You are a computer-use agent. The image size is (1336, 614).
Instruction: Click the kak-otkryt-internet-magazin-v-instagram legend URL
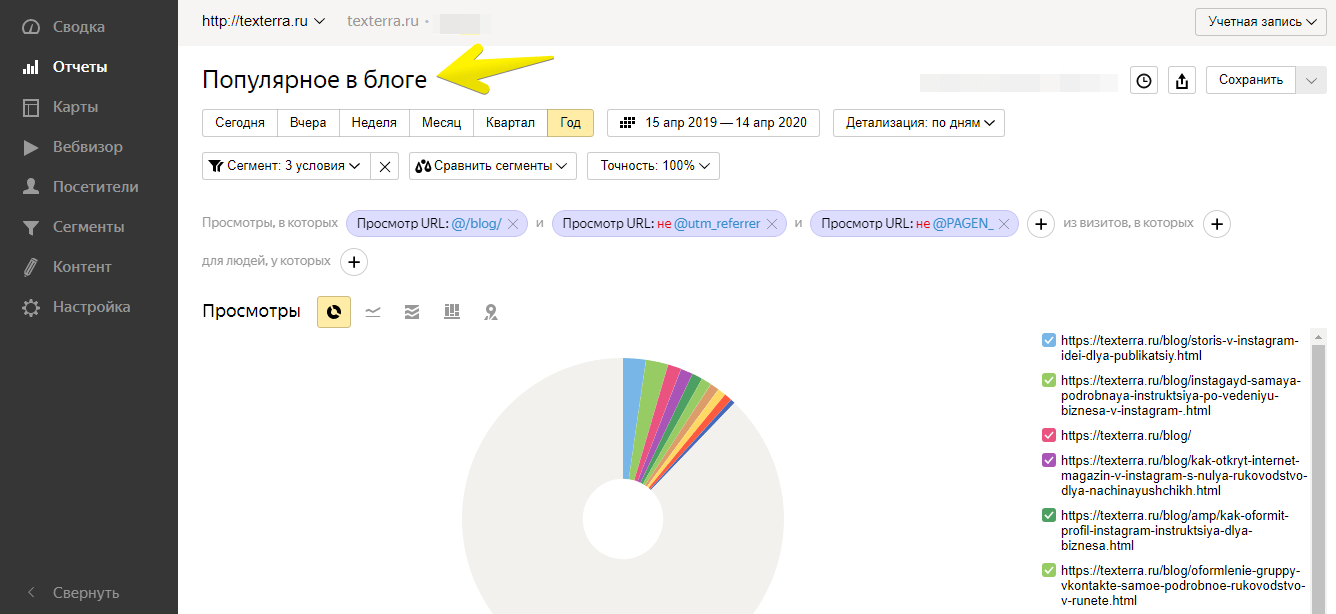[1184, 475]
